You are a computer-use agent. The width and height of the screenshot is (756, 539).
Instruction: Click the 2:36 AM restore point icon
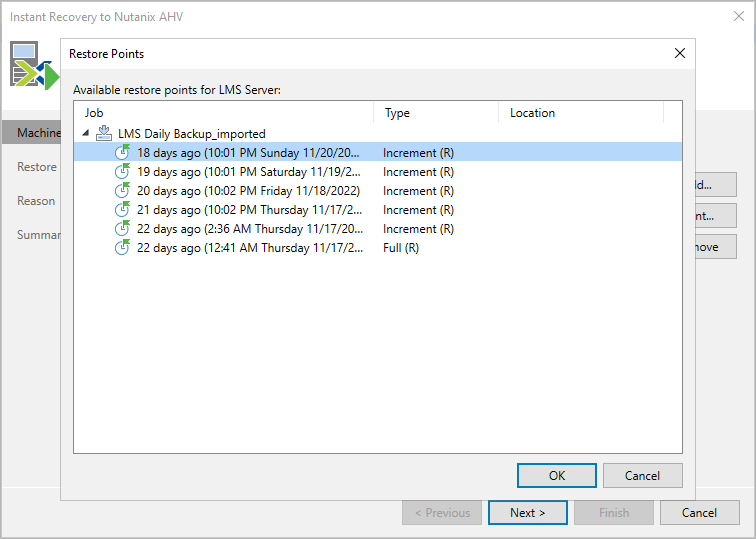click(122, 228)
